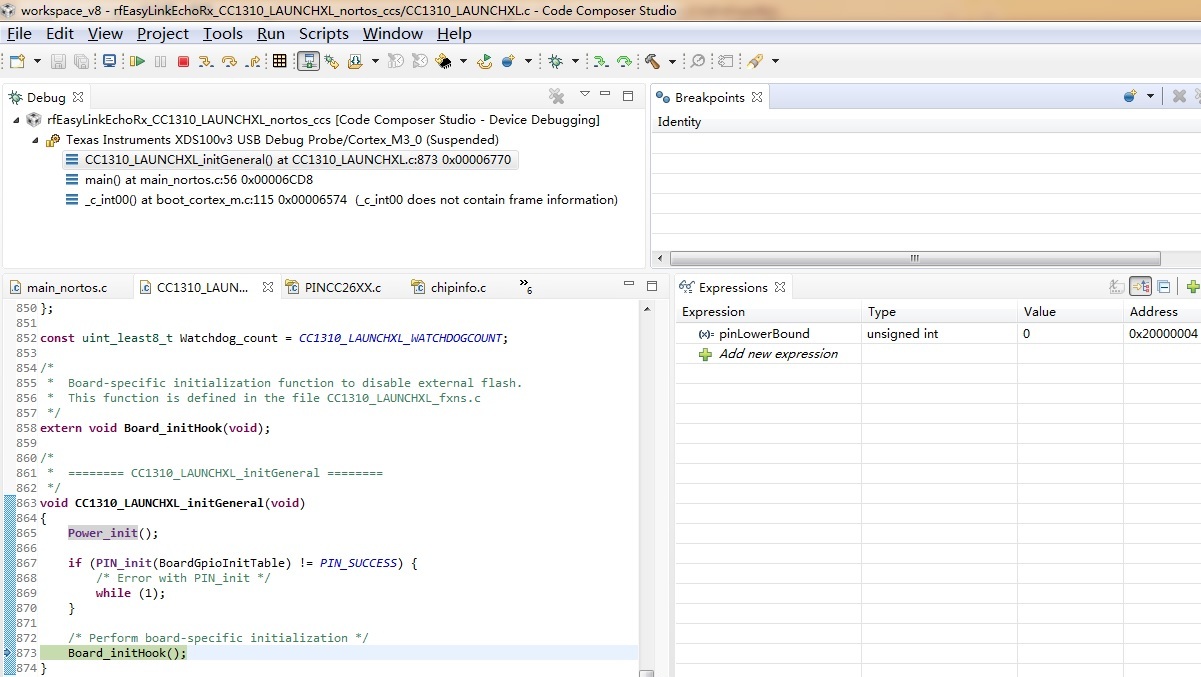Open the dropdown arrow next to Build hammer

[672, 62]
